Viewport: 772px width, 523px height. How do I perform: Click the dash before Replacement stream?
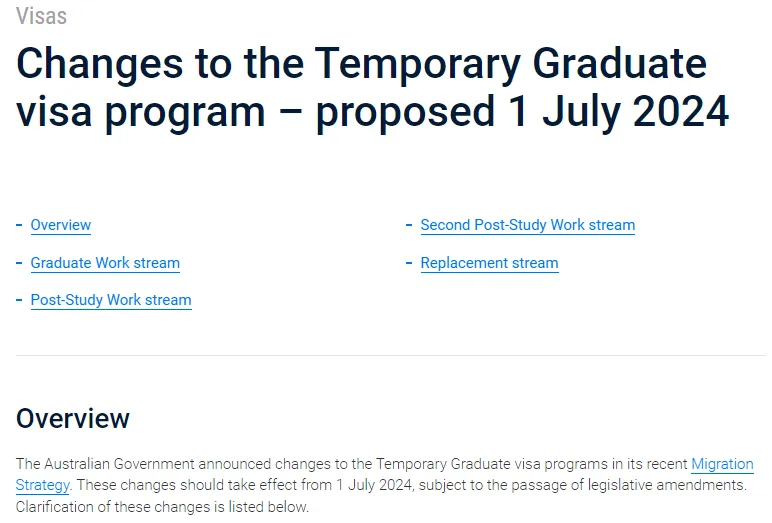point(409,263)
